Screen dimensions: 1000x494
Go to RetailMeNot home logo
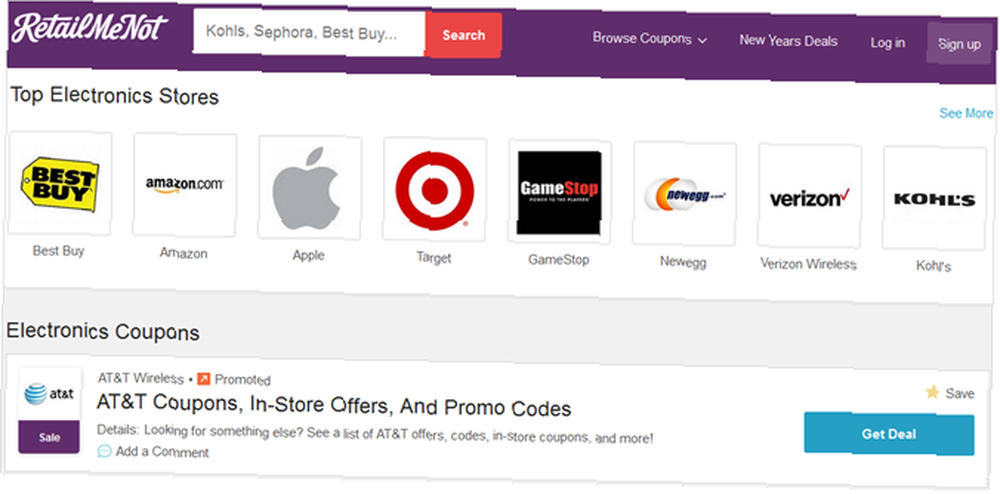(89, 29)
